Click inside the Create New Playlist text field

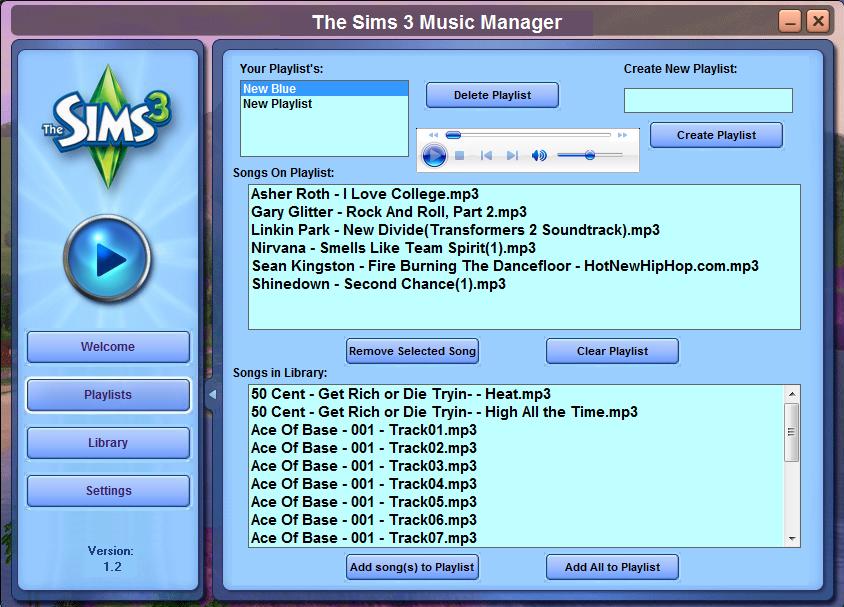(x=708, y=100)
